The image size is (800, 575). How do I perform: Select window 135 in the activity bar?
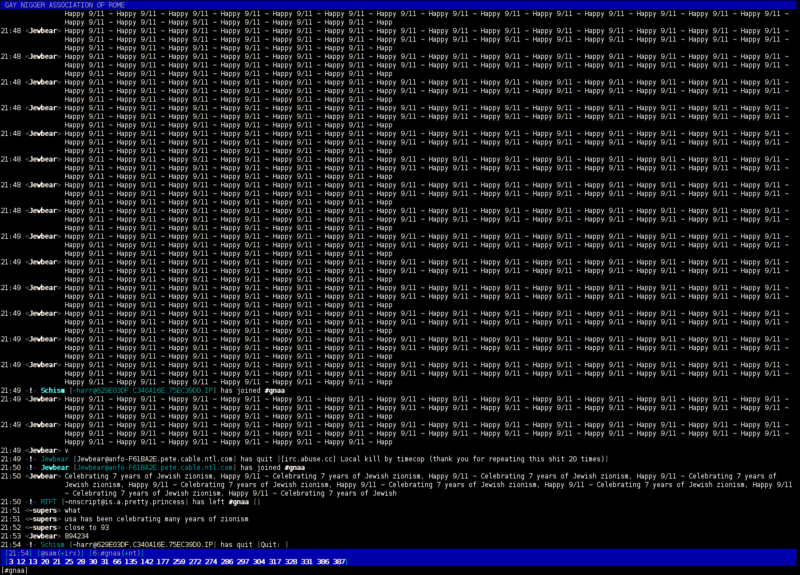pos(130,561)
